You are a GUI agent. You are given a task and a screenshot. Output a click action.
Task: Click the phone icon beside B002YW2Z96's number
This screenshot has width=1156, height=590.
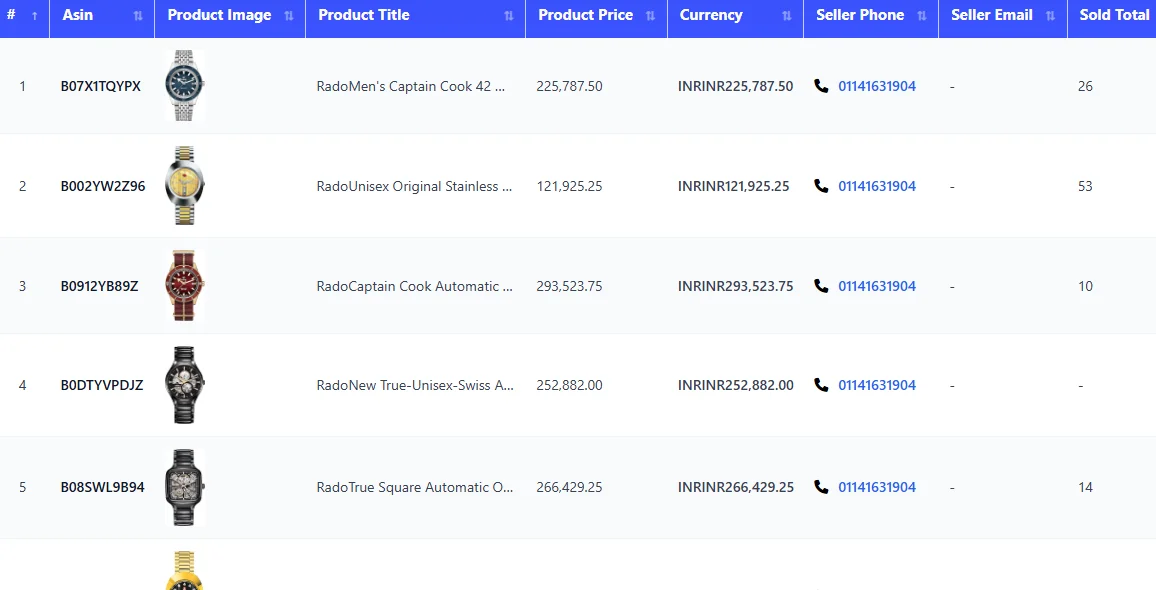coord(821,186)
